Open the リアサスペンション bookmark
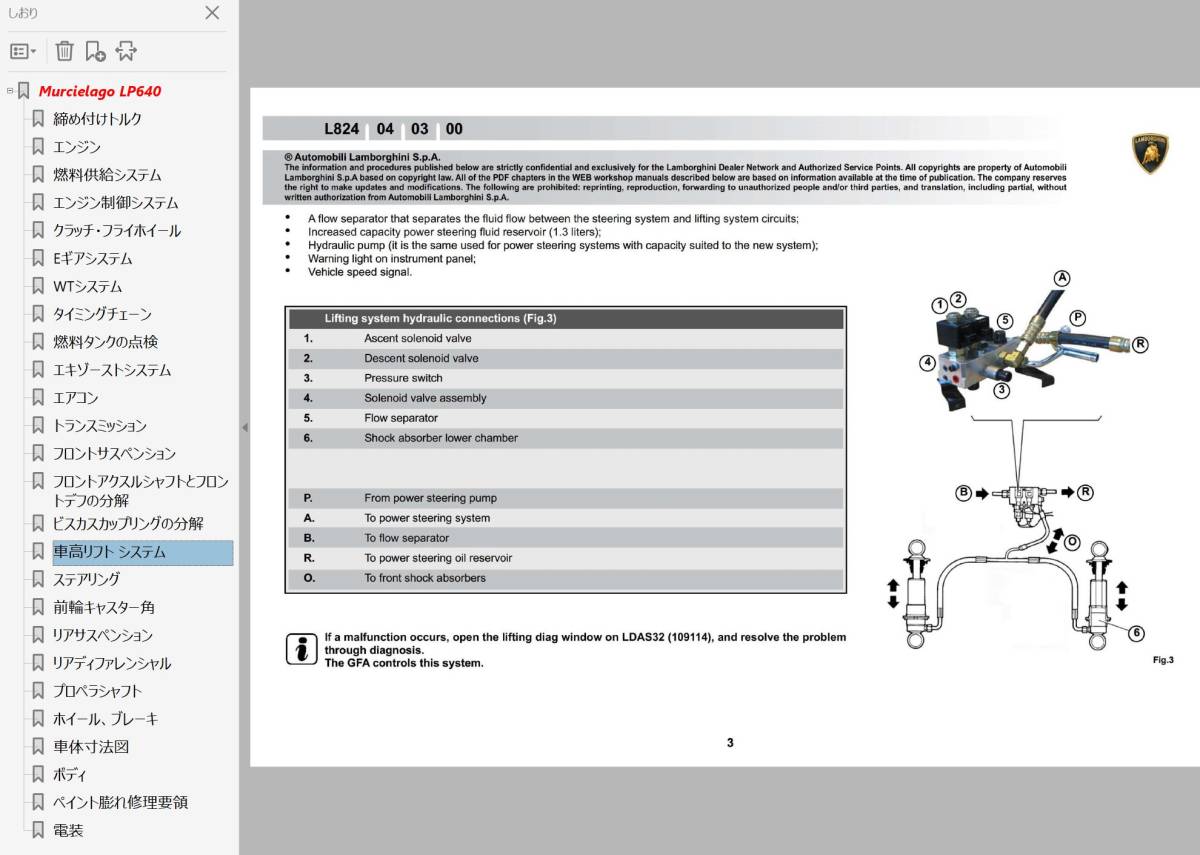Viewport: 1200px width, 855px height. pos(103,636)
